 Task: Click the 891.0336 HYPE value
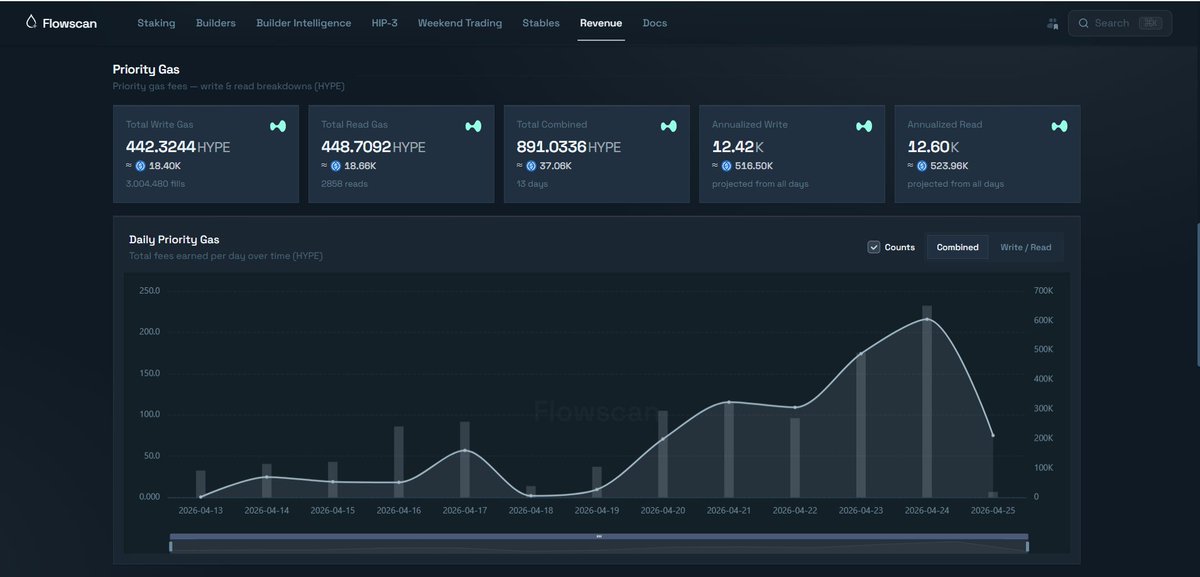pos(569,147)
